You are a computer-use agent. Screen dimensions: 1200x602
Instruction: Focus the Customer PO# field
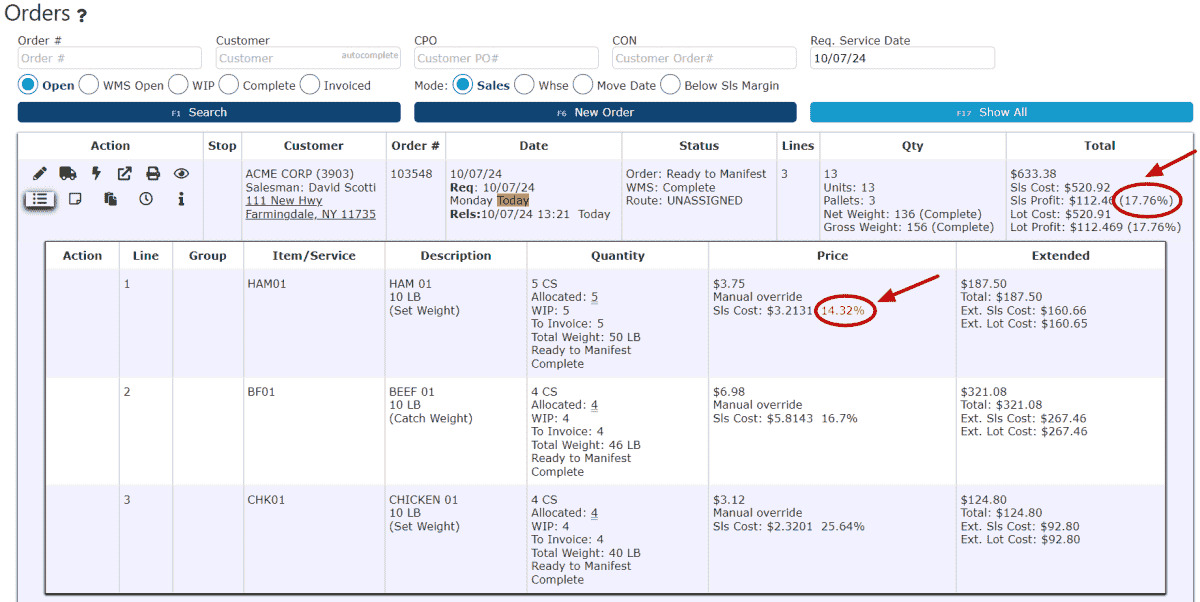[x=506, y=58]
